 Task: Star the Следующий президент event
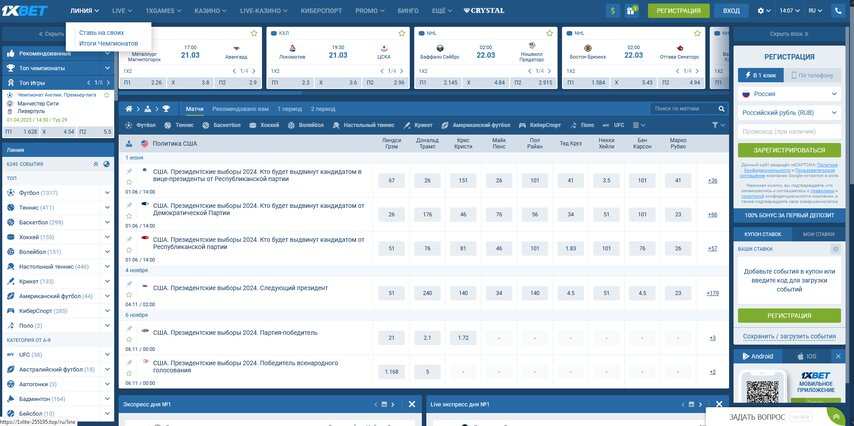point(129,295)
